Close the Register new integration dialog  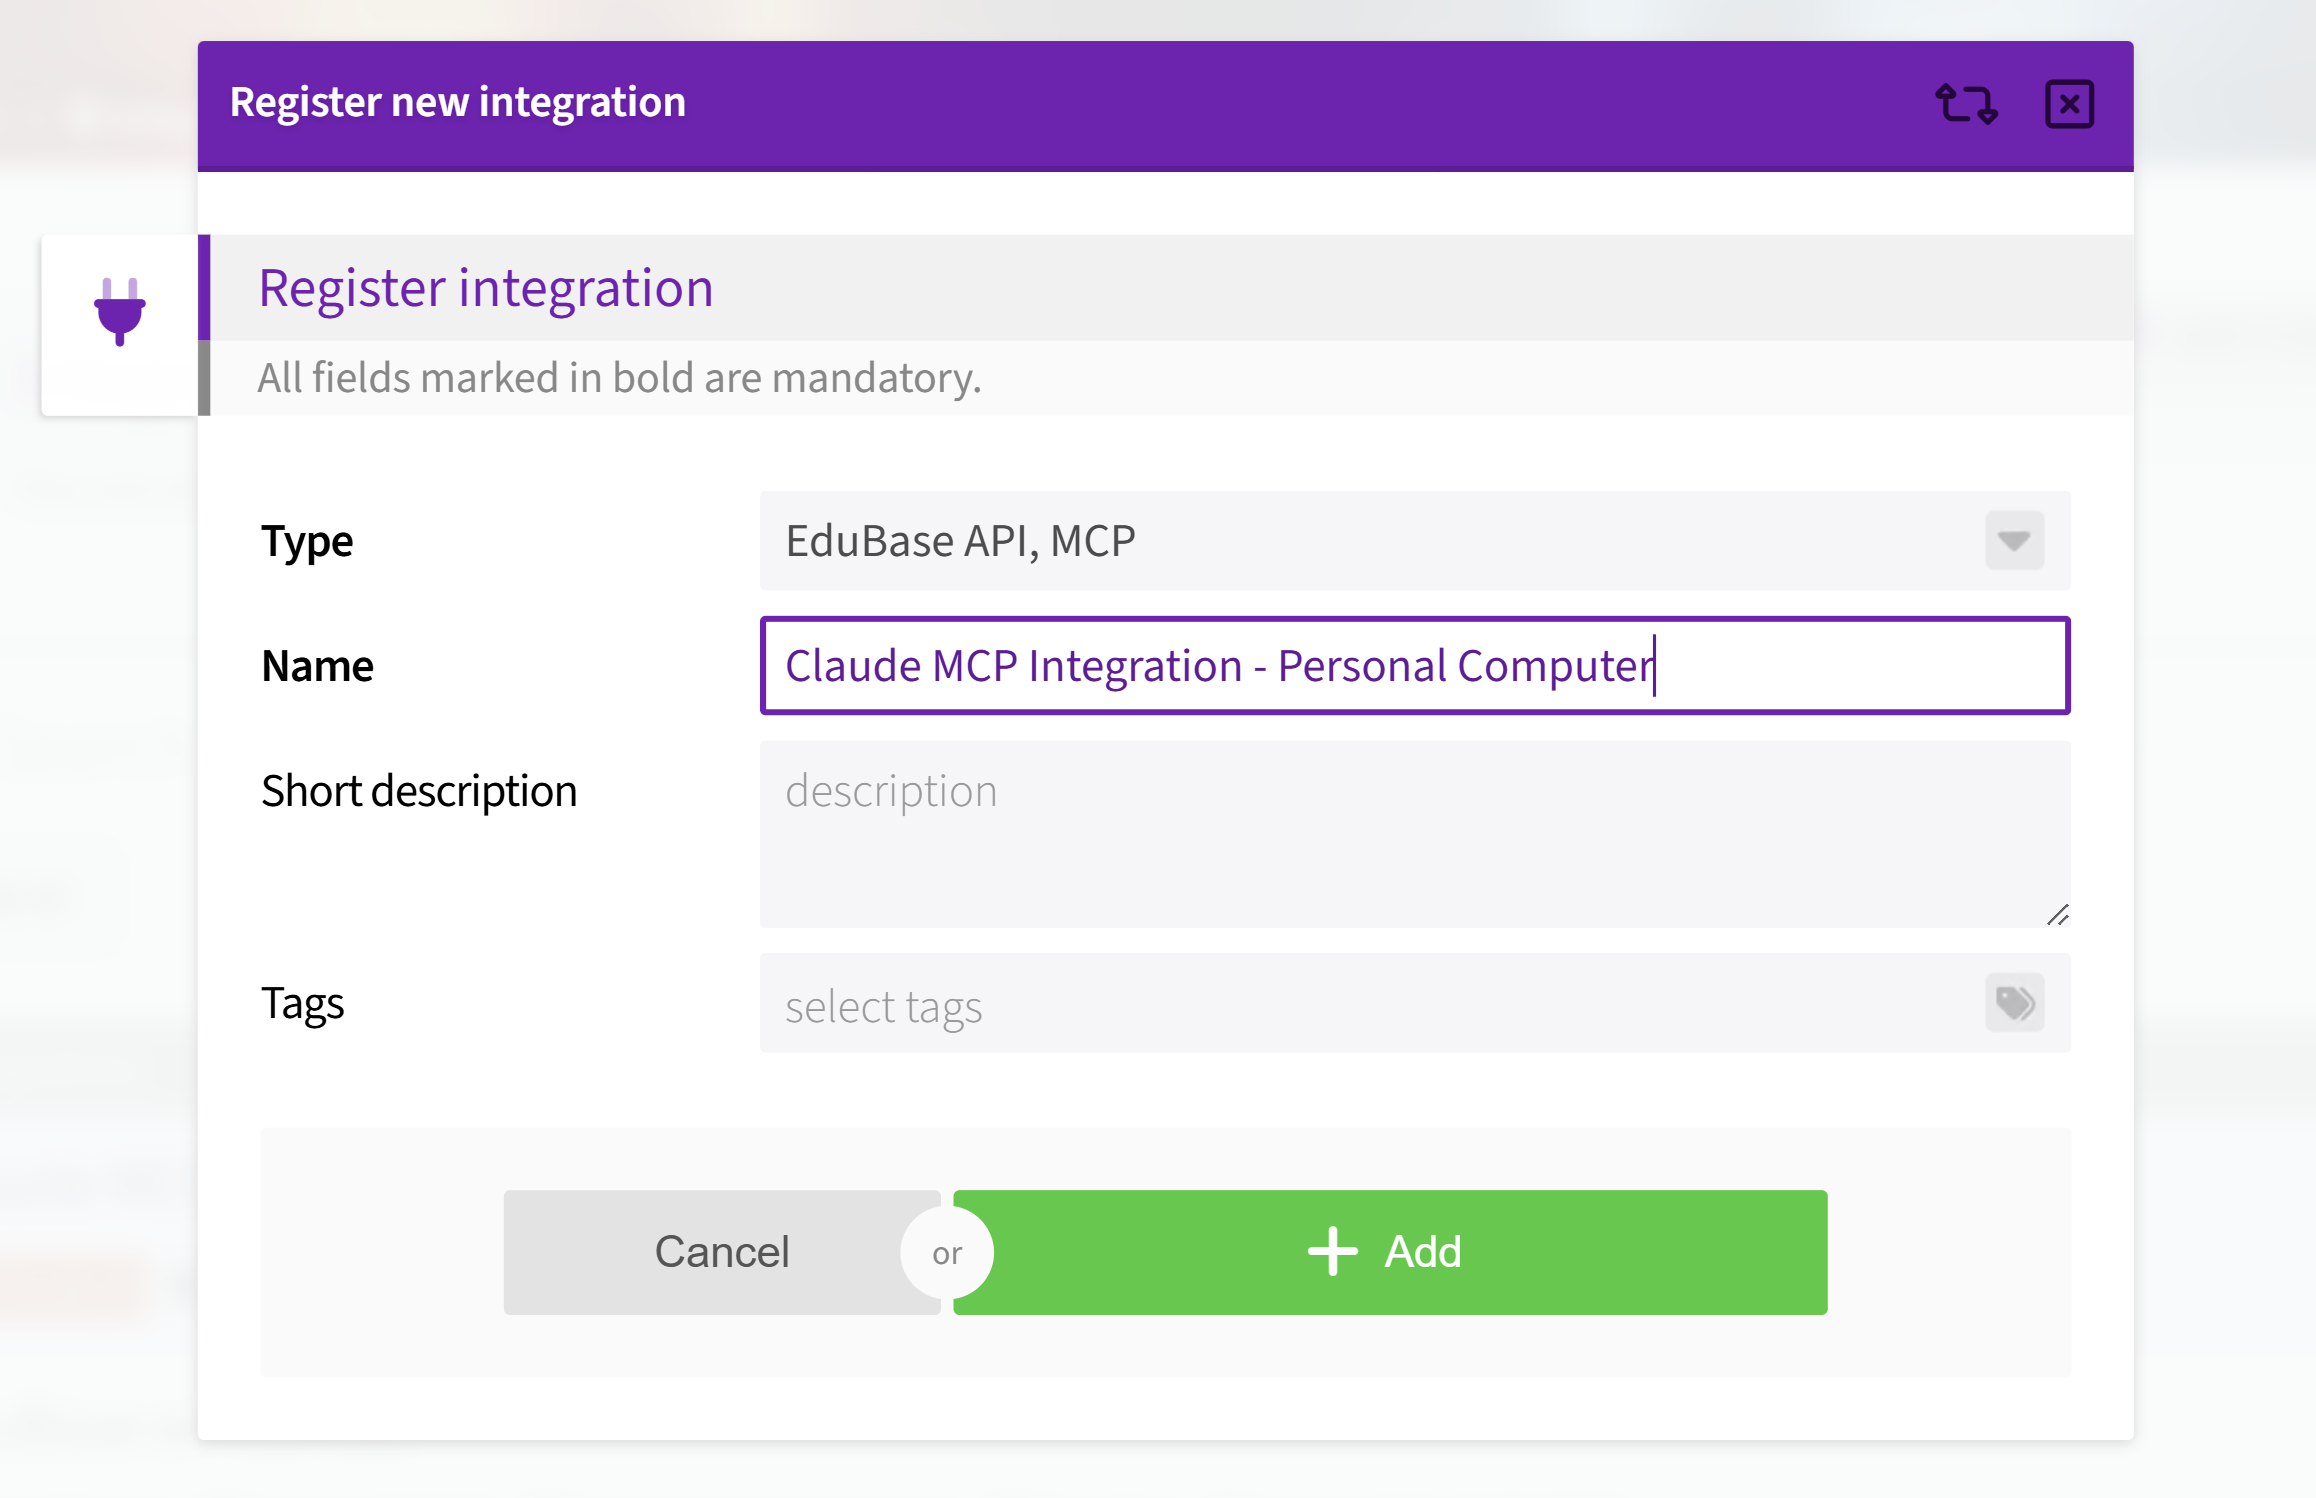pyautogui.click(x=2069, y=104)
